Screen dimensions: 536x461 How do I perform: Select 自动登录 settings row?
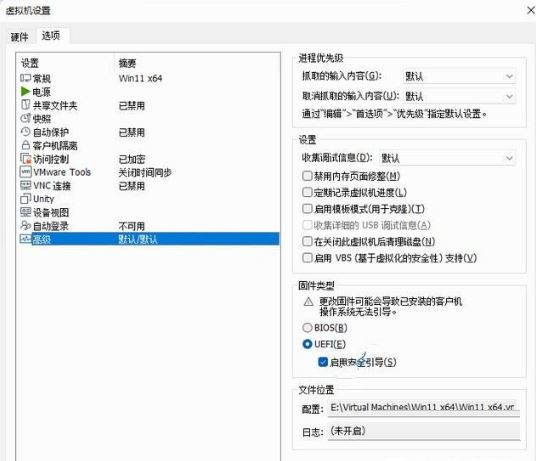coord(149,226)
